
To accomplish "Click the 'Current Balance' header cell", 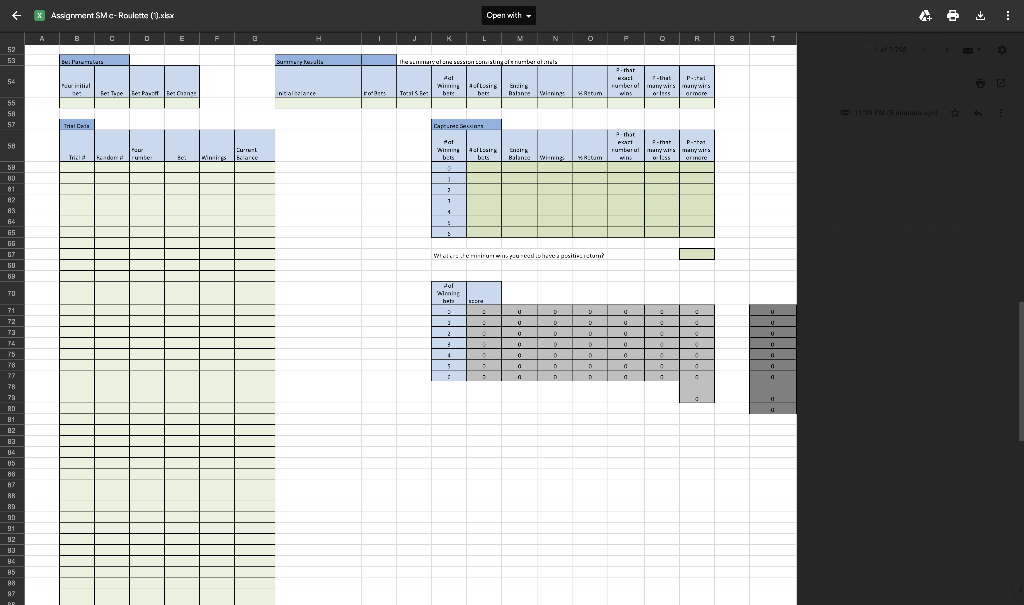I will (254, 146).
